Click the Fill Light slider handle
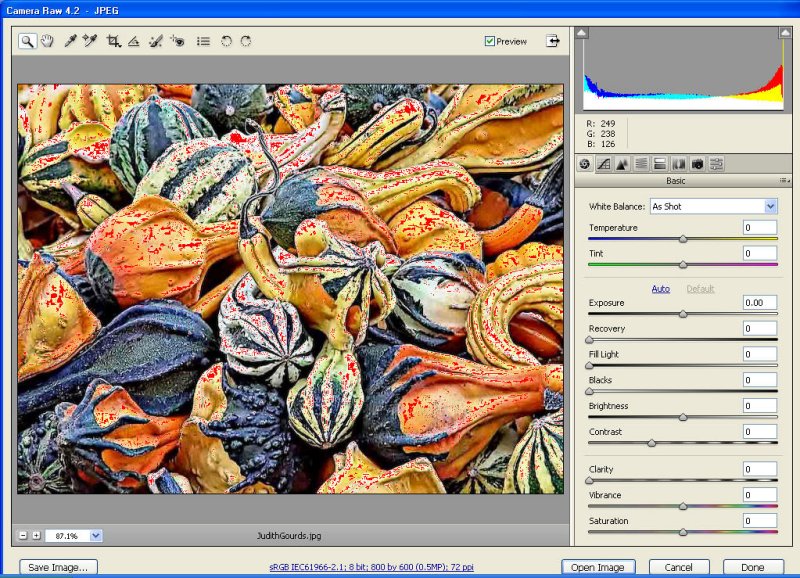800x578 pixels. click(589, 366)
